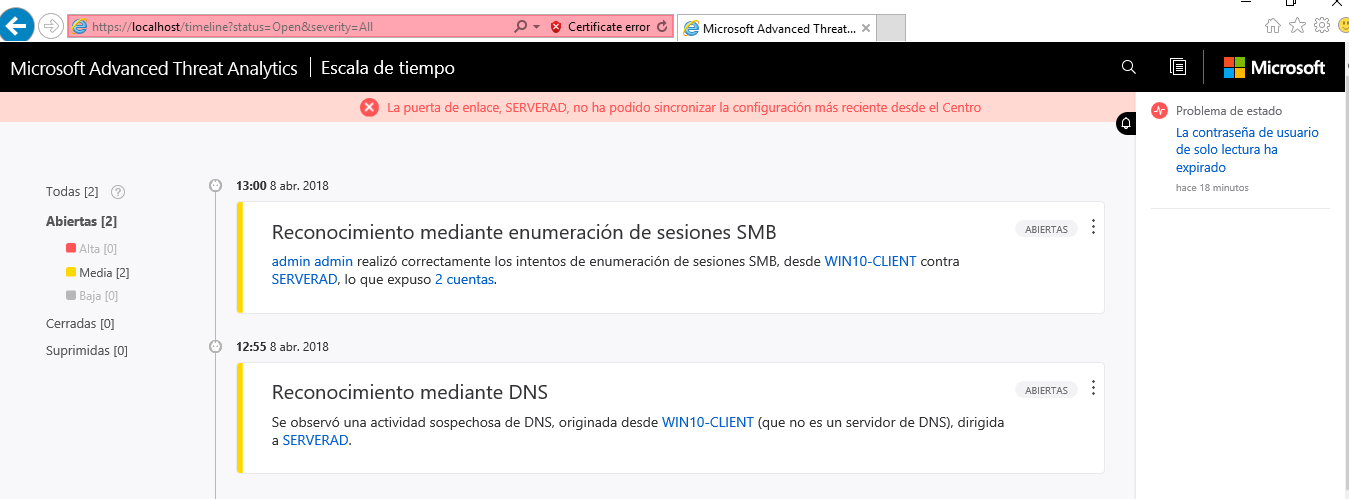Click the health problem heartbeat icon
Screen dimensions: 1349x499
tap(1160, 111)
